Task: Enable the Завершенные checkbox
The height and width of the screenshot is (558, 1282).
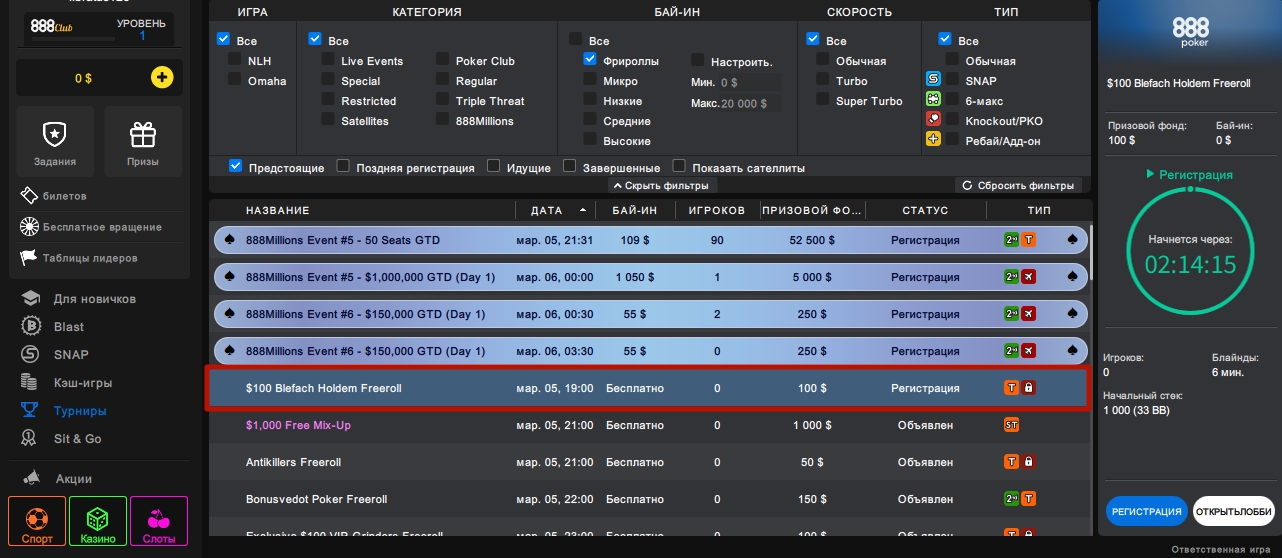Action: (x=570, y=166)
